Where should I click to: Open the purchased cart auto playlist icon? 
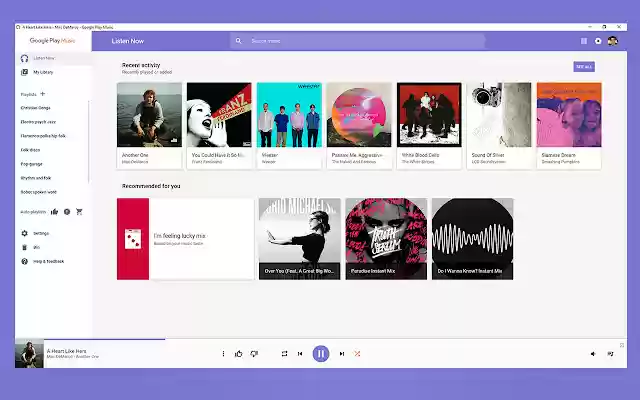click(79, 211)
